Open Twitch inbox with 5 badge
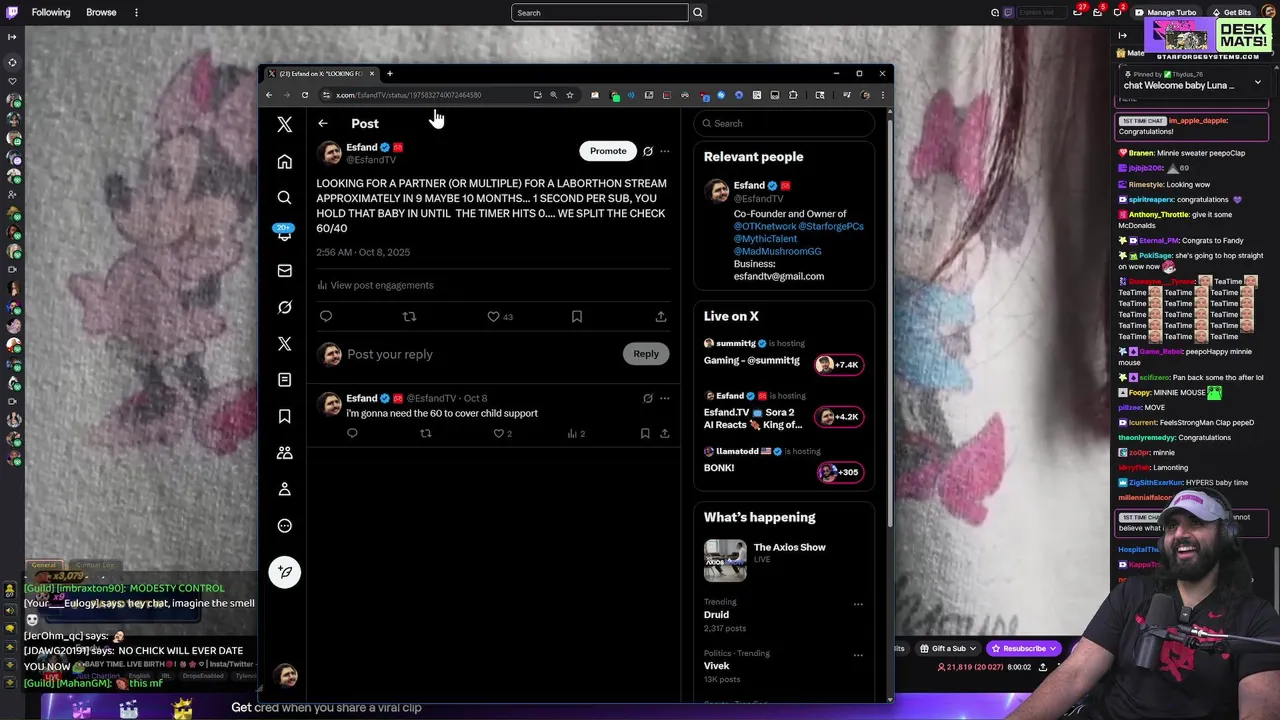1280x720 pixels. click(x=1098, y=12)
